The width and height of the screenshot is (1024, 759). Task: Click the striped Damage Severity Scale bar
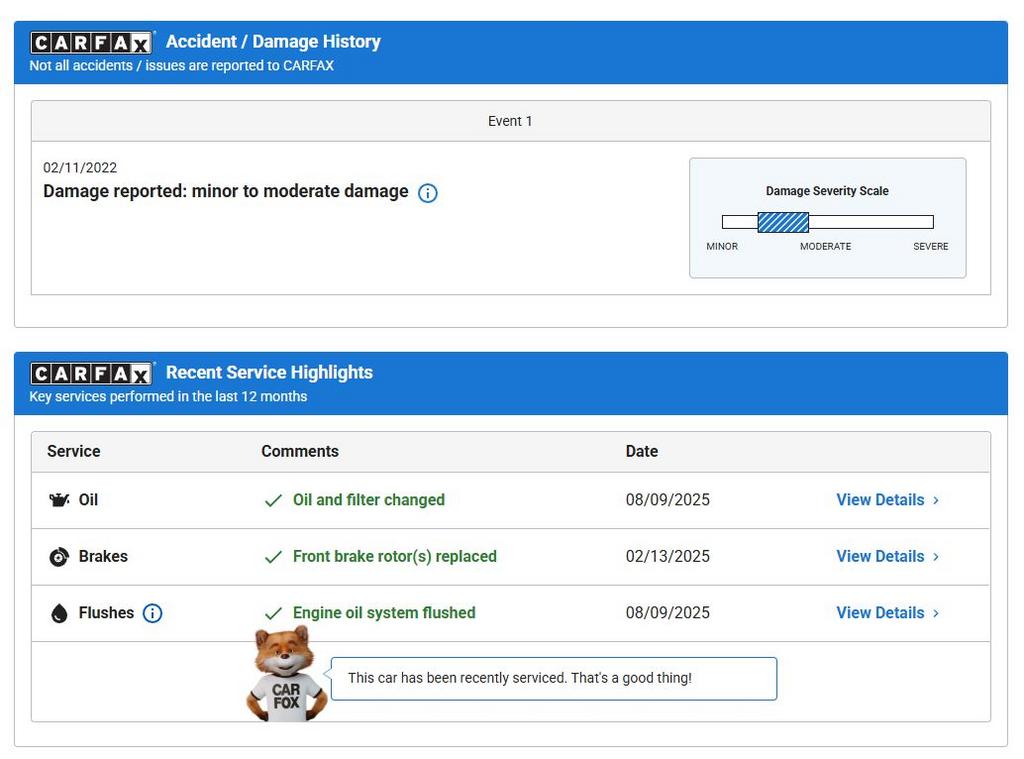click(x=783, y=222)
